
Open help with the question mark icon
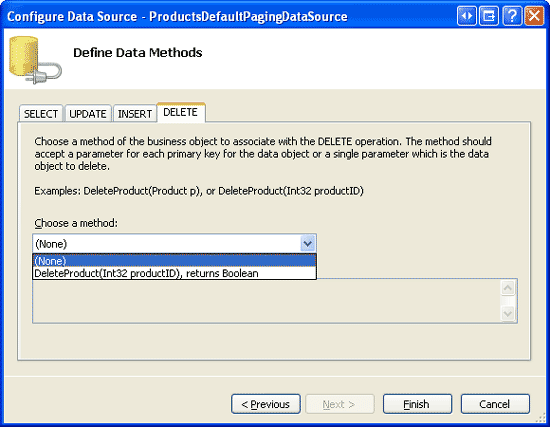tap(512, 16)
